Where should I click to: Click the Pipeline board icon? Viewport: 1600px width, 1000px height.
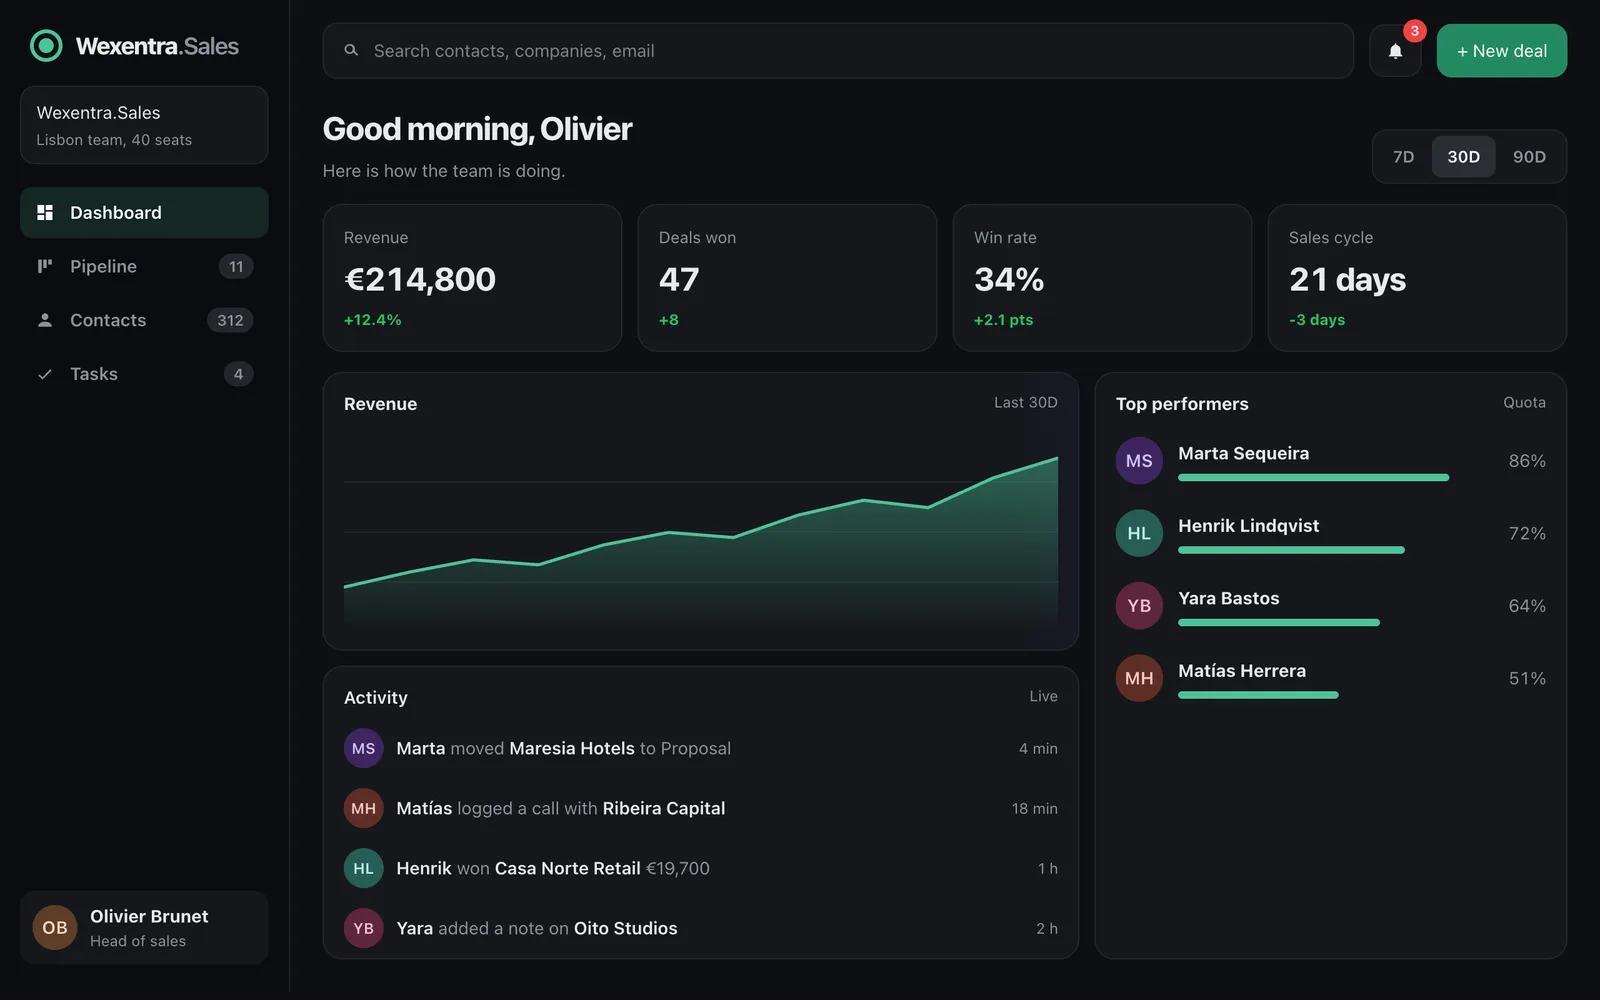tap(45, 266)
